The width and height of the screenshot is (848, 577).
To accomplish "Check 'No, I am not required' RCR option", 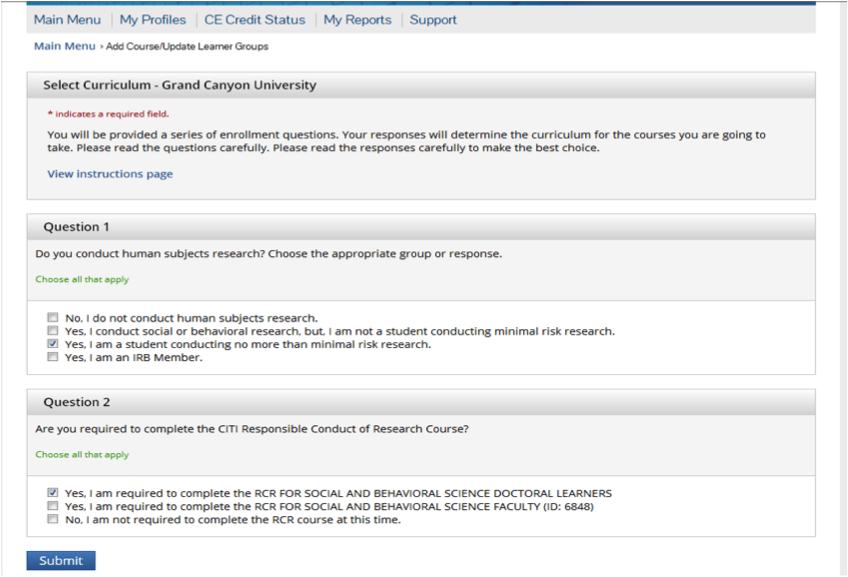I will (x=52, y=519).
